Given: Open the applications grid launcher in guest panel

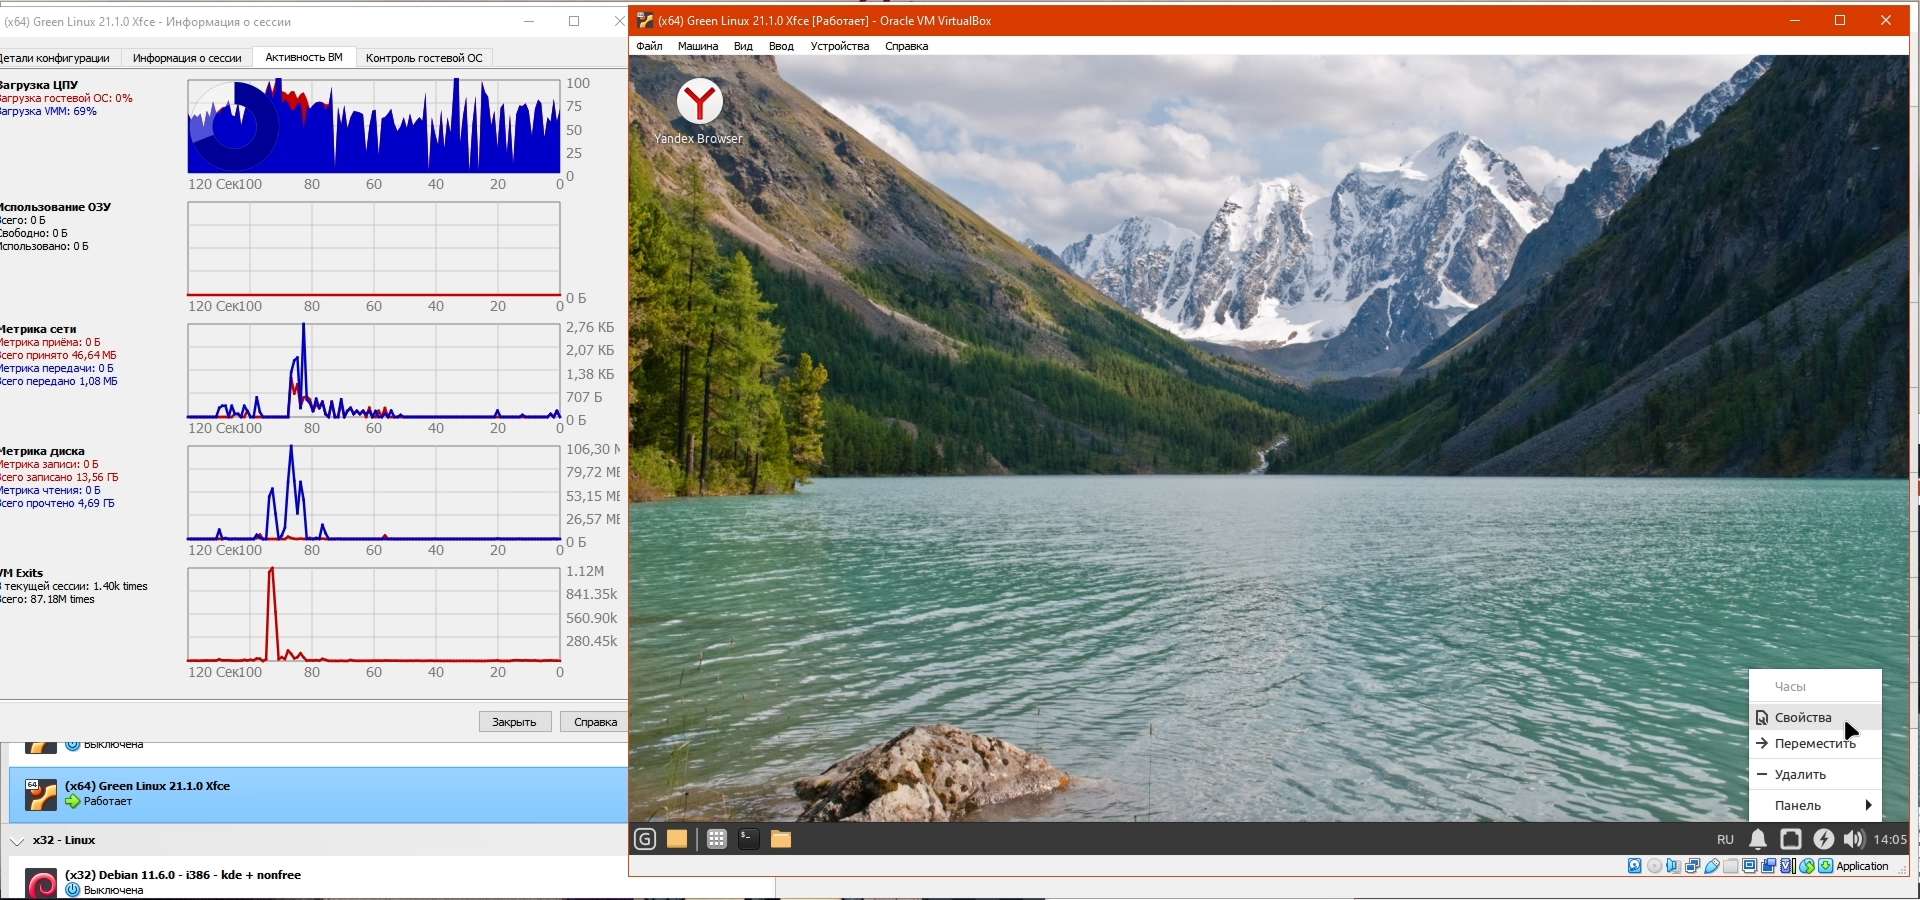Looking at the screenshot, I should (716, 839).
